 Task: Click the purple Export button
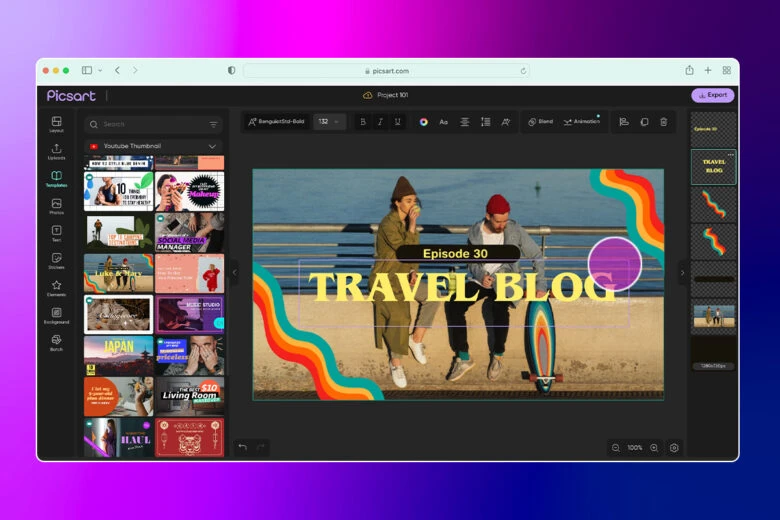pos(712,95)
